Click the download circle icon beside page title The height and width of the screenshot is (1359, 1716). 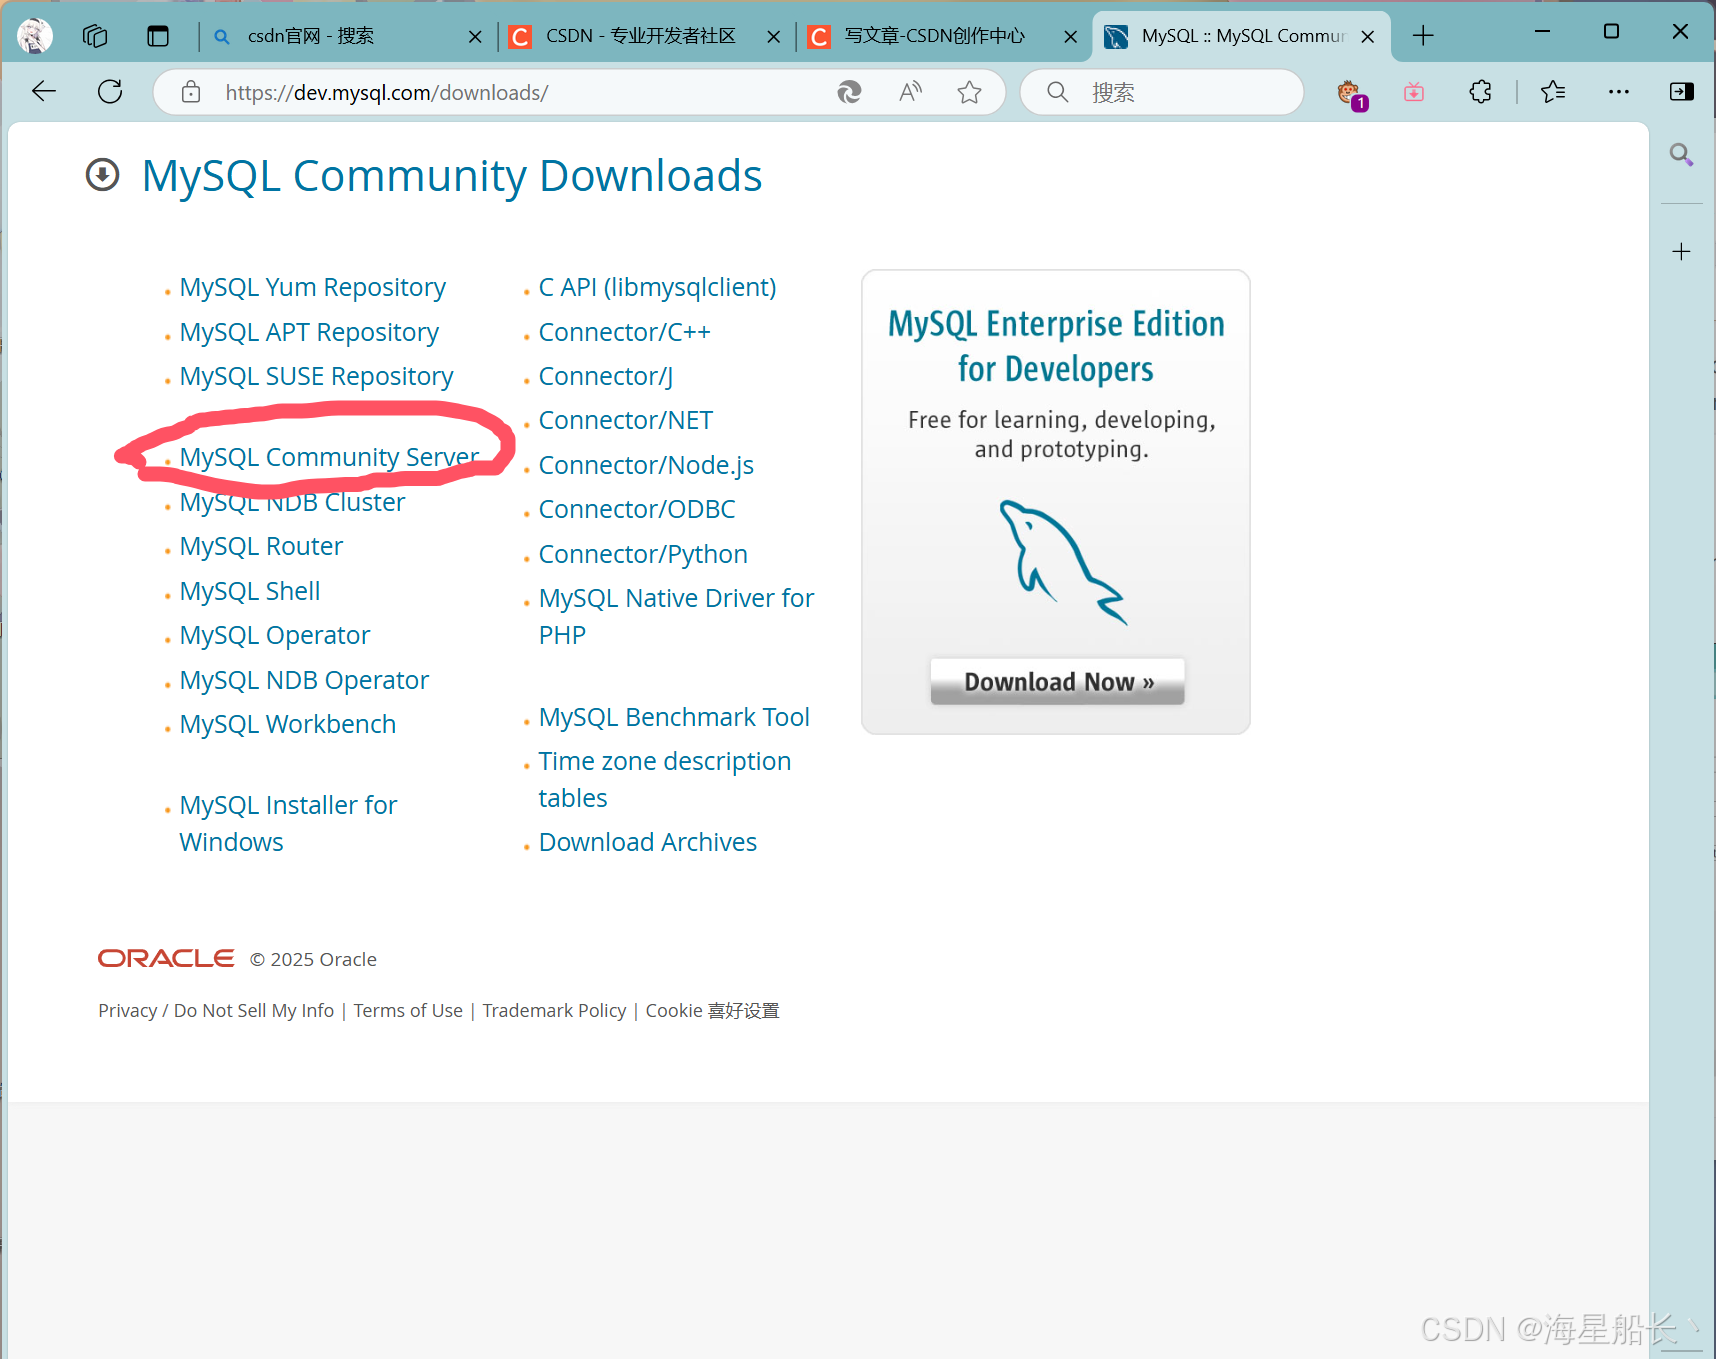(x=102, y=175)
